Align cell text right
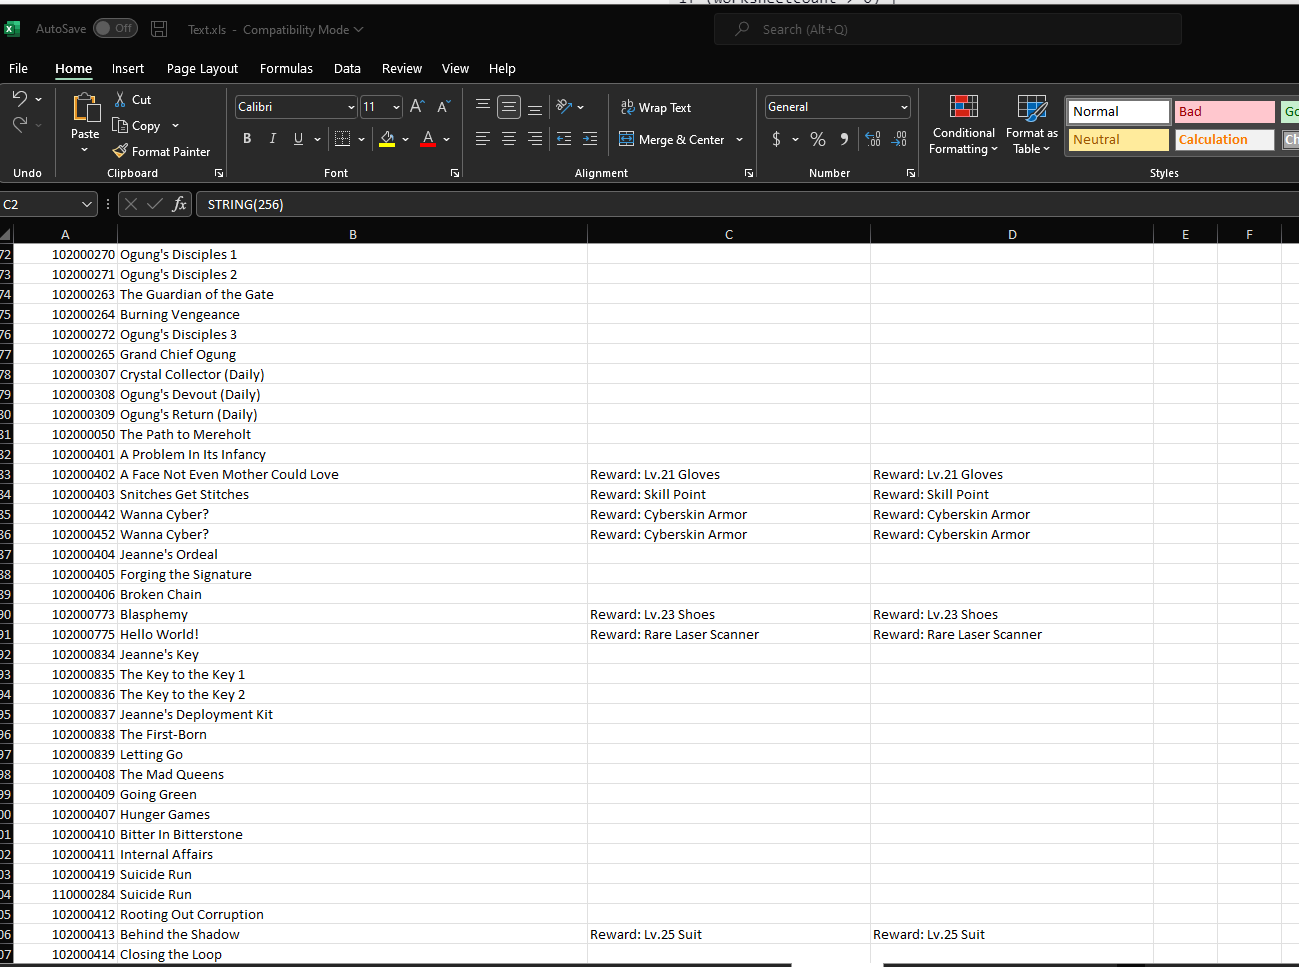The width and height of the screenshot is (1299, 967). (x=535, y=139)
